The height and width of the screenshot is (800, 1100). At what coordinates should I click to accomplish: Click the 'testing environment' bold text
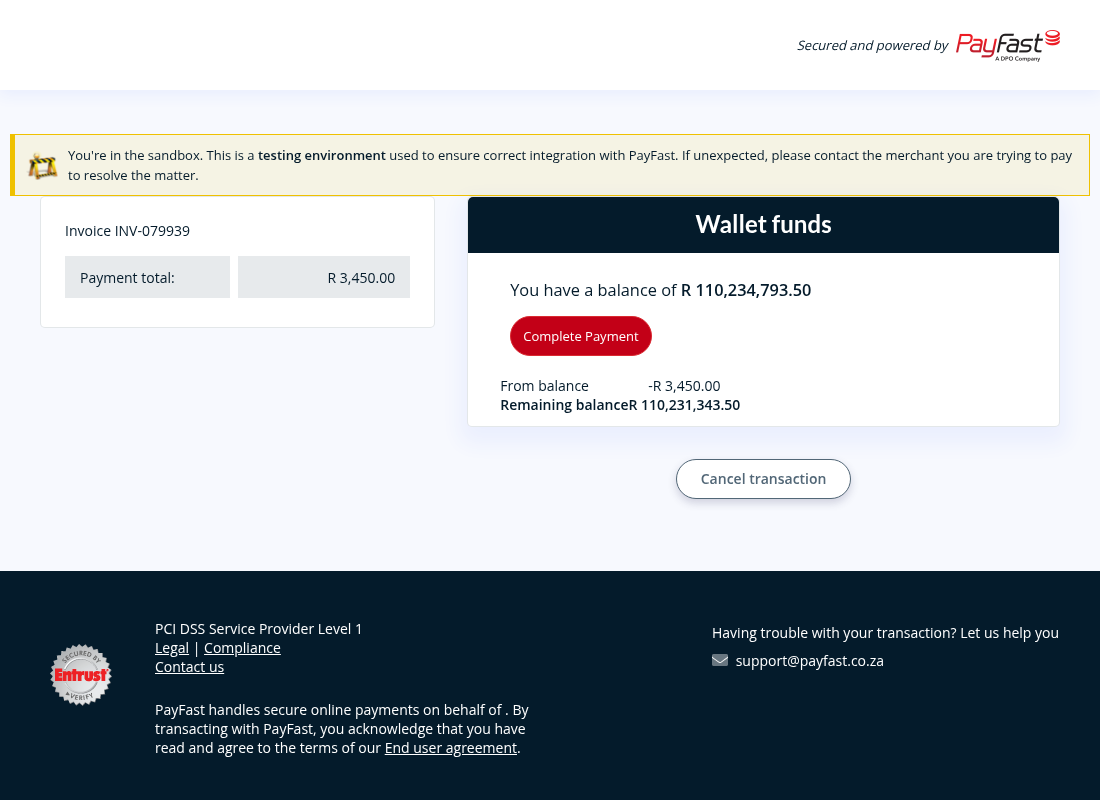click(x=321, y=156)
